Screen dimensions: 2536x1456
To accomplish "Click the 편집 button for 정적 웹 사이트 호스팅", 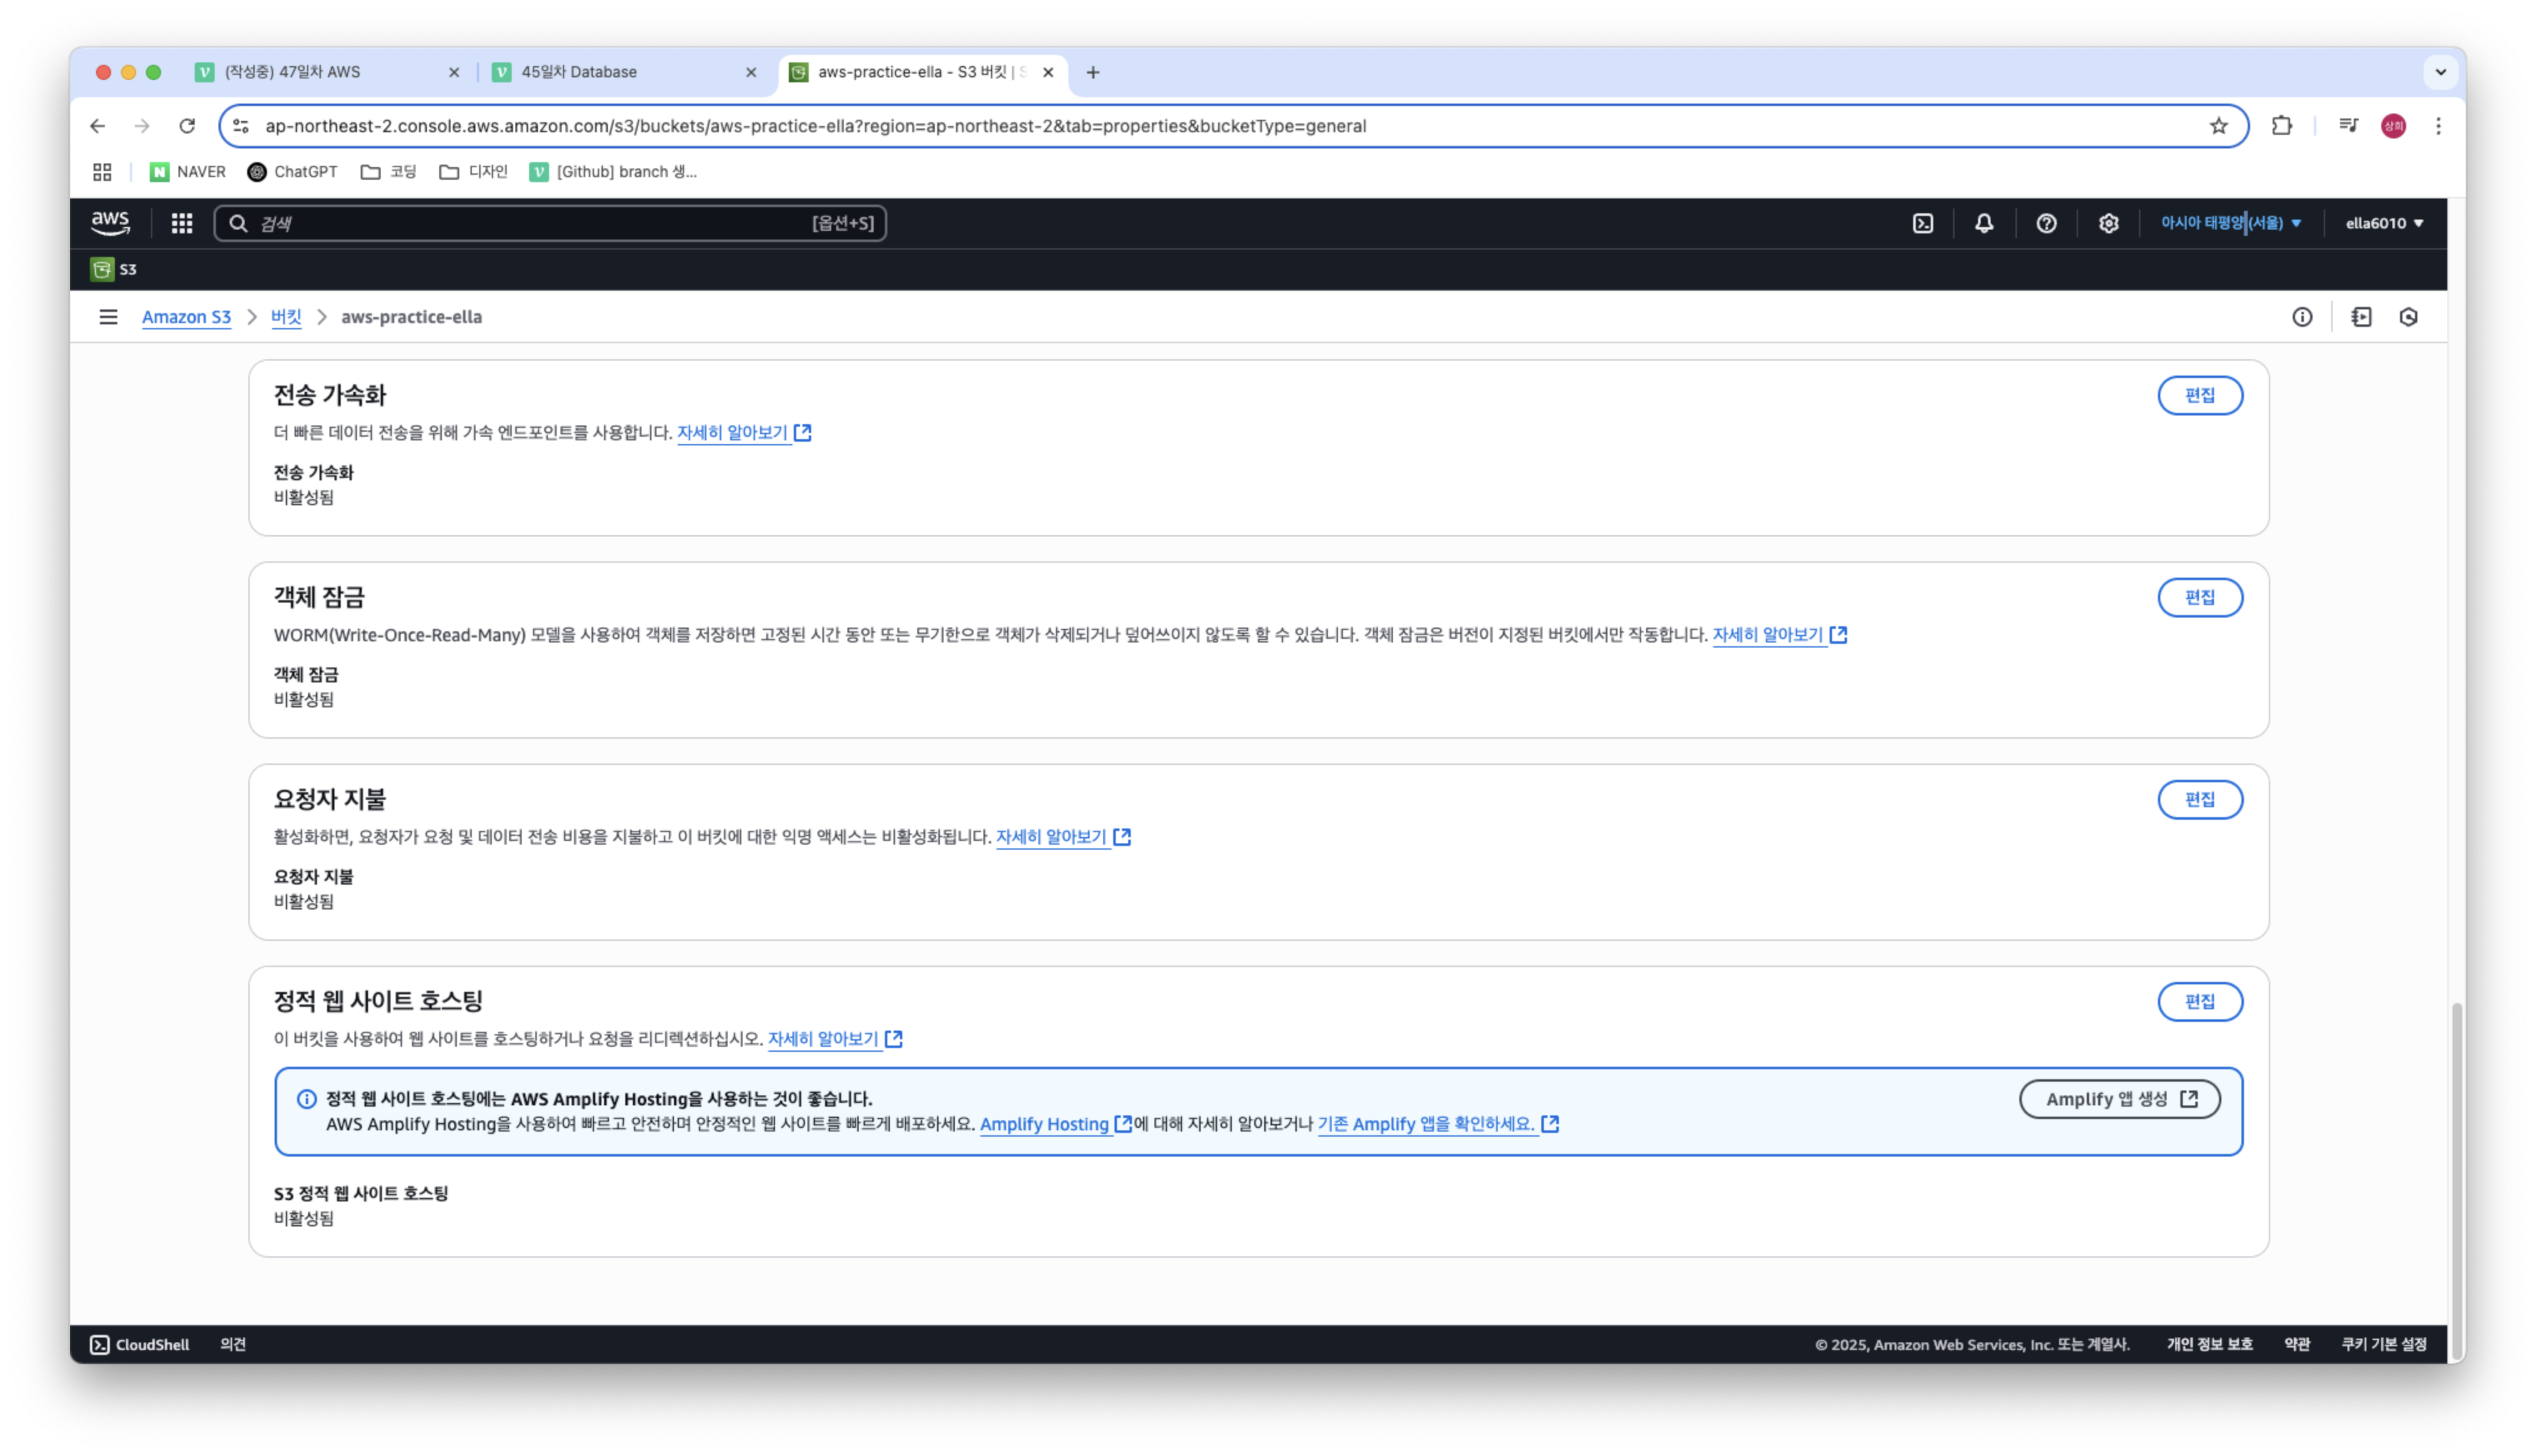I will coord(2199,1002).
